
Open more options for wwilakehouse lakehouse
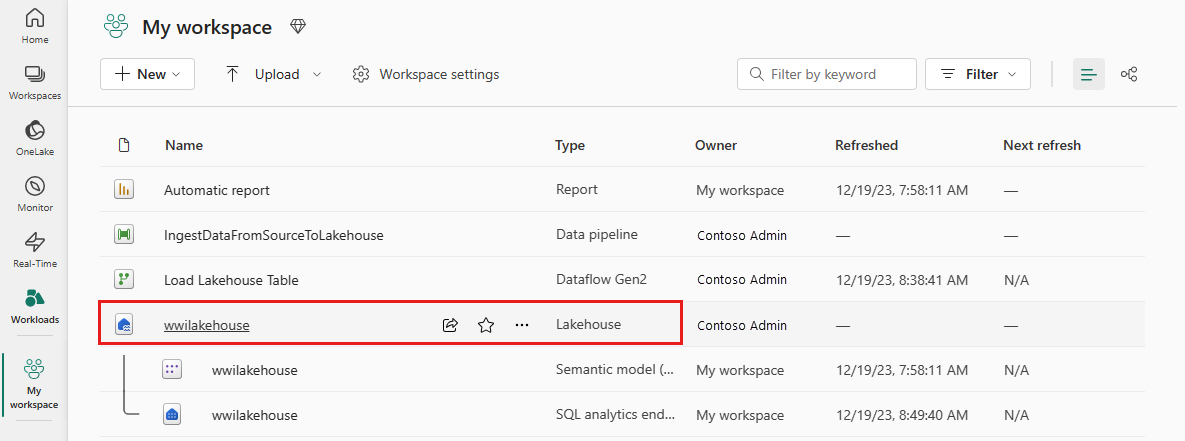coord(521,325)
